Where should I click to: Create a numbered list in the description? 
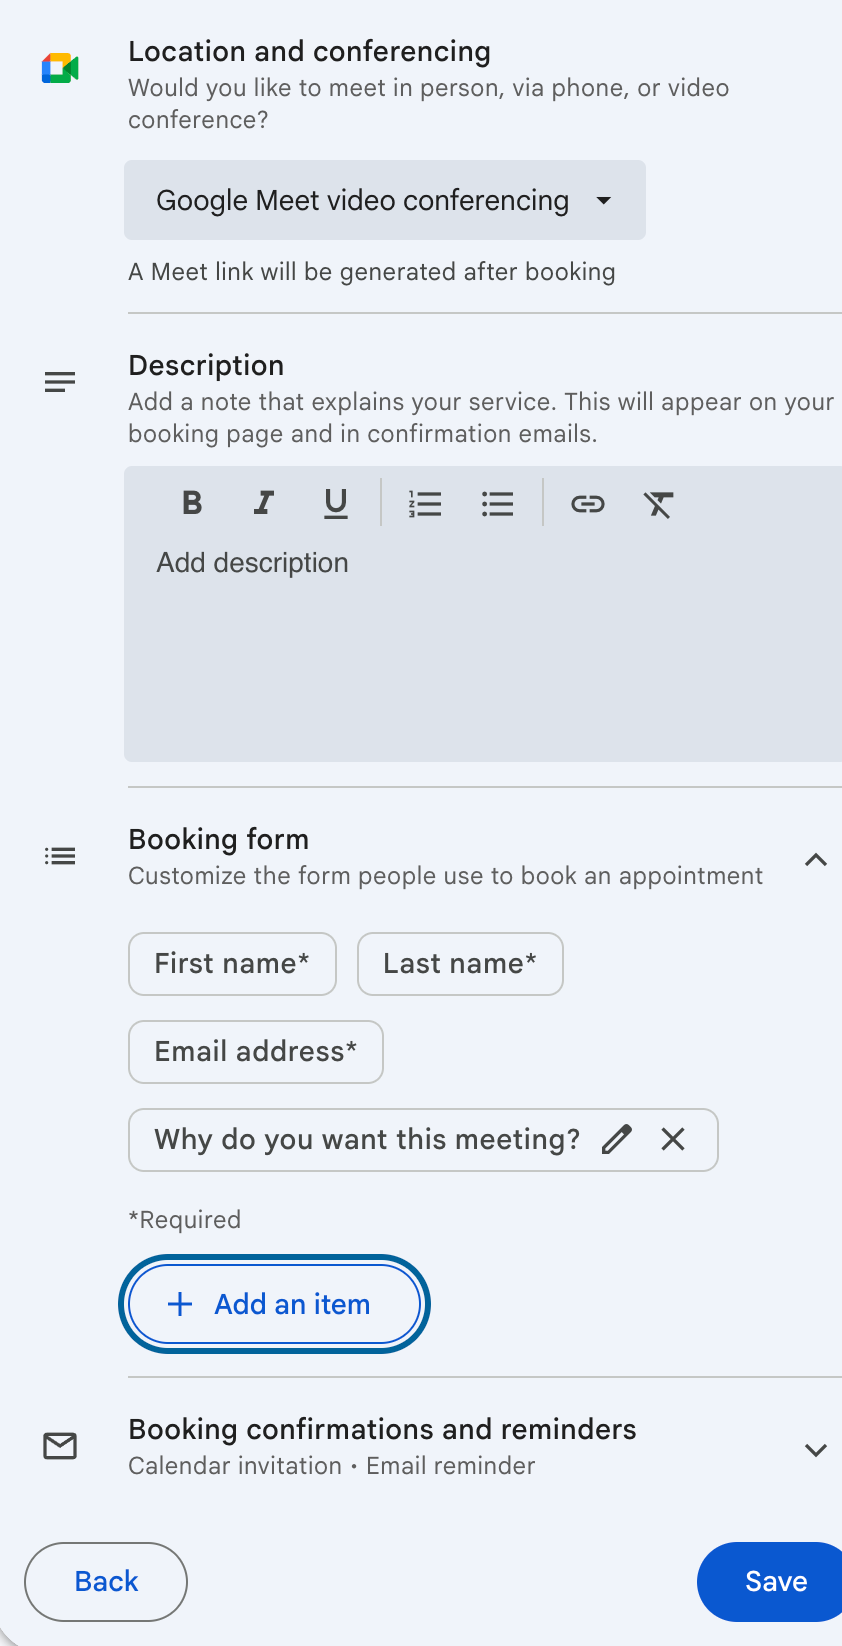click(425, 503)
